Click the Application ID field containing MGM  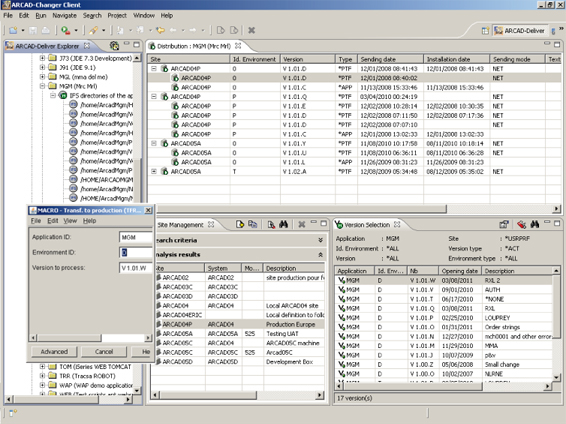(x=136, y=237)
